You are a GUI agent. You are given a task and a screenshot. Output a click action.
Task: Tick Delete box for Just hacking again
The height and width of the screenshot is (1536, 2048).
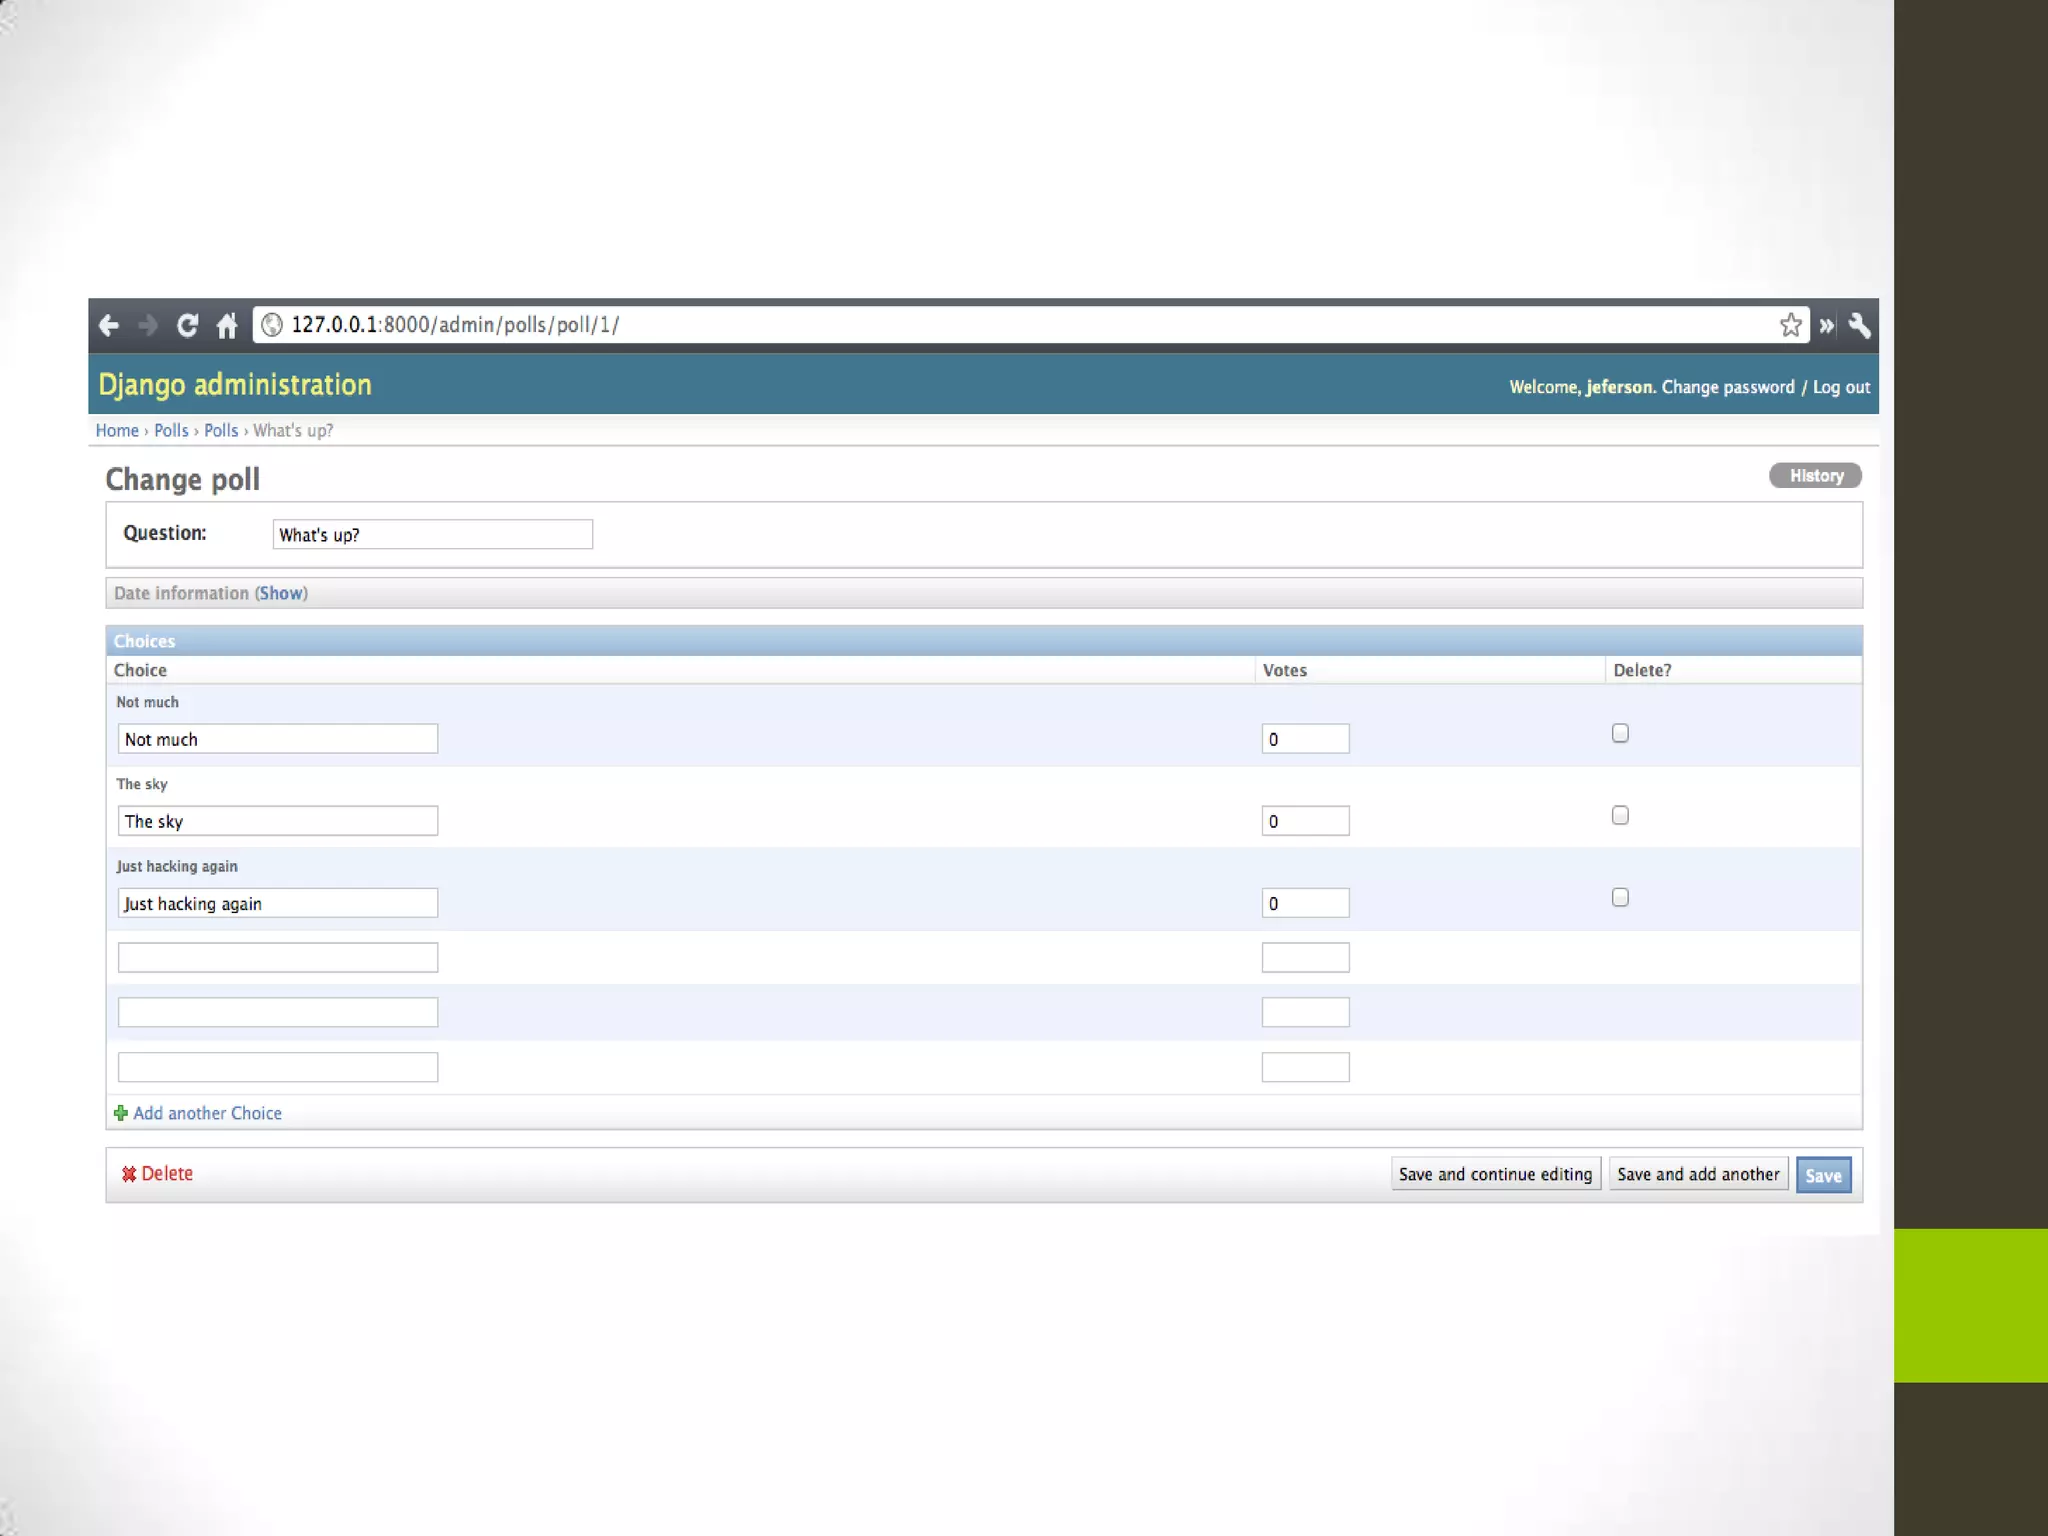[x=1620, y=897]
